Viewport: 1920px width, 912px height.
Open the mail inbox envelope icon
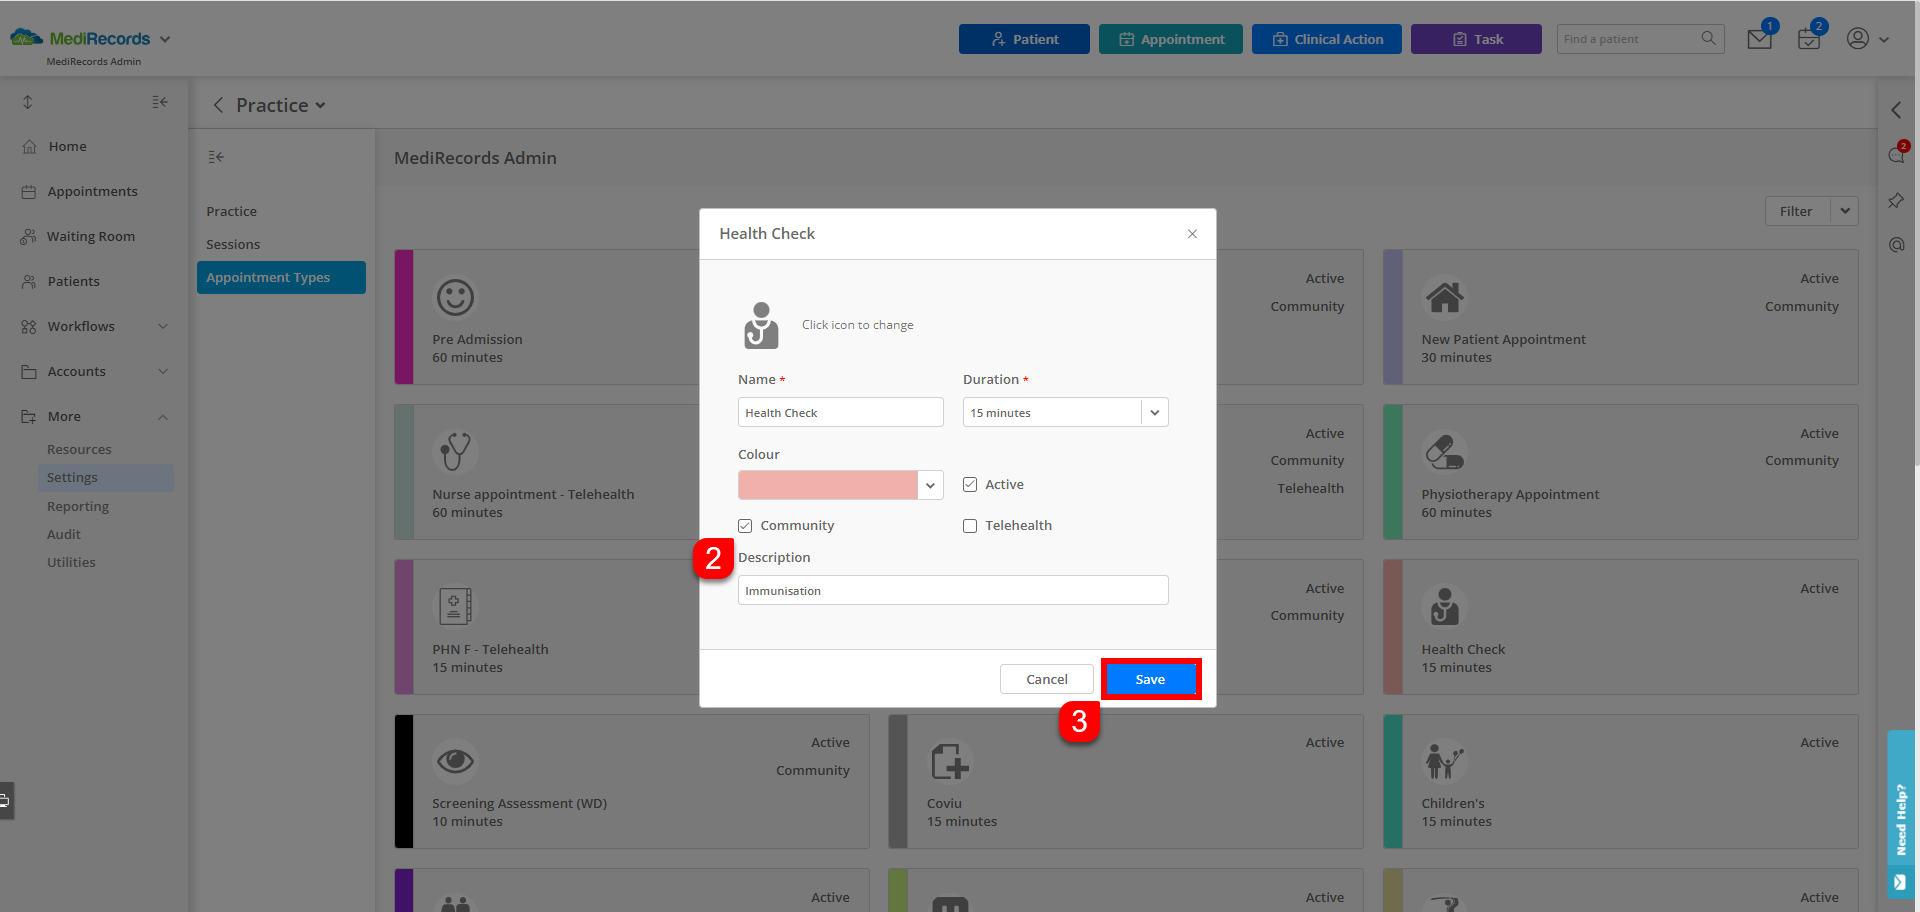[1760, 38]
